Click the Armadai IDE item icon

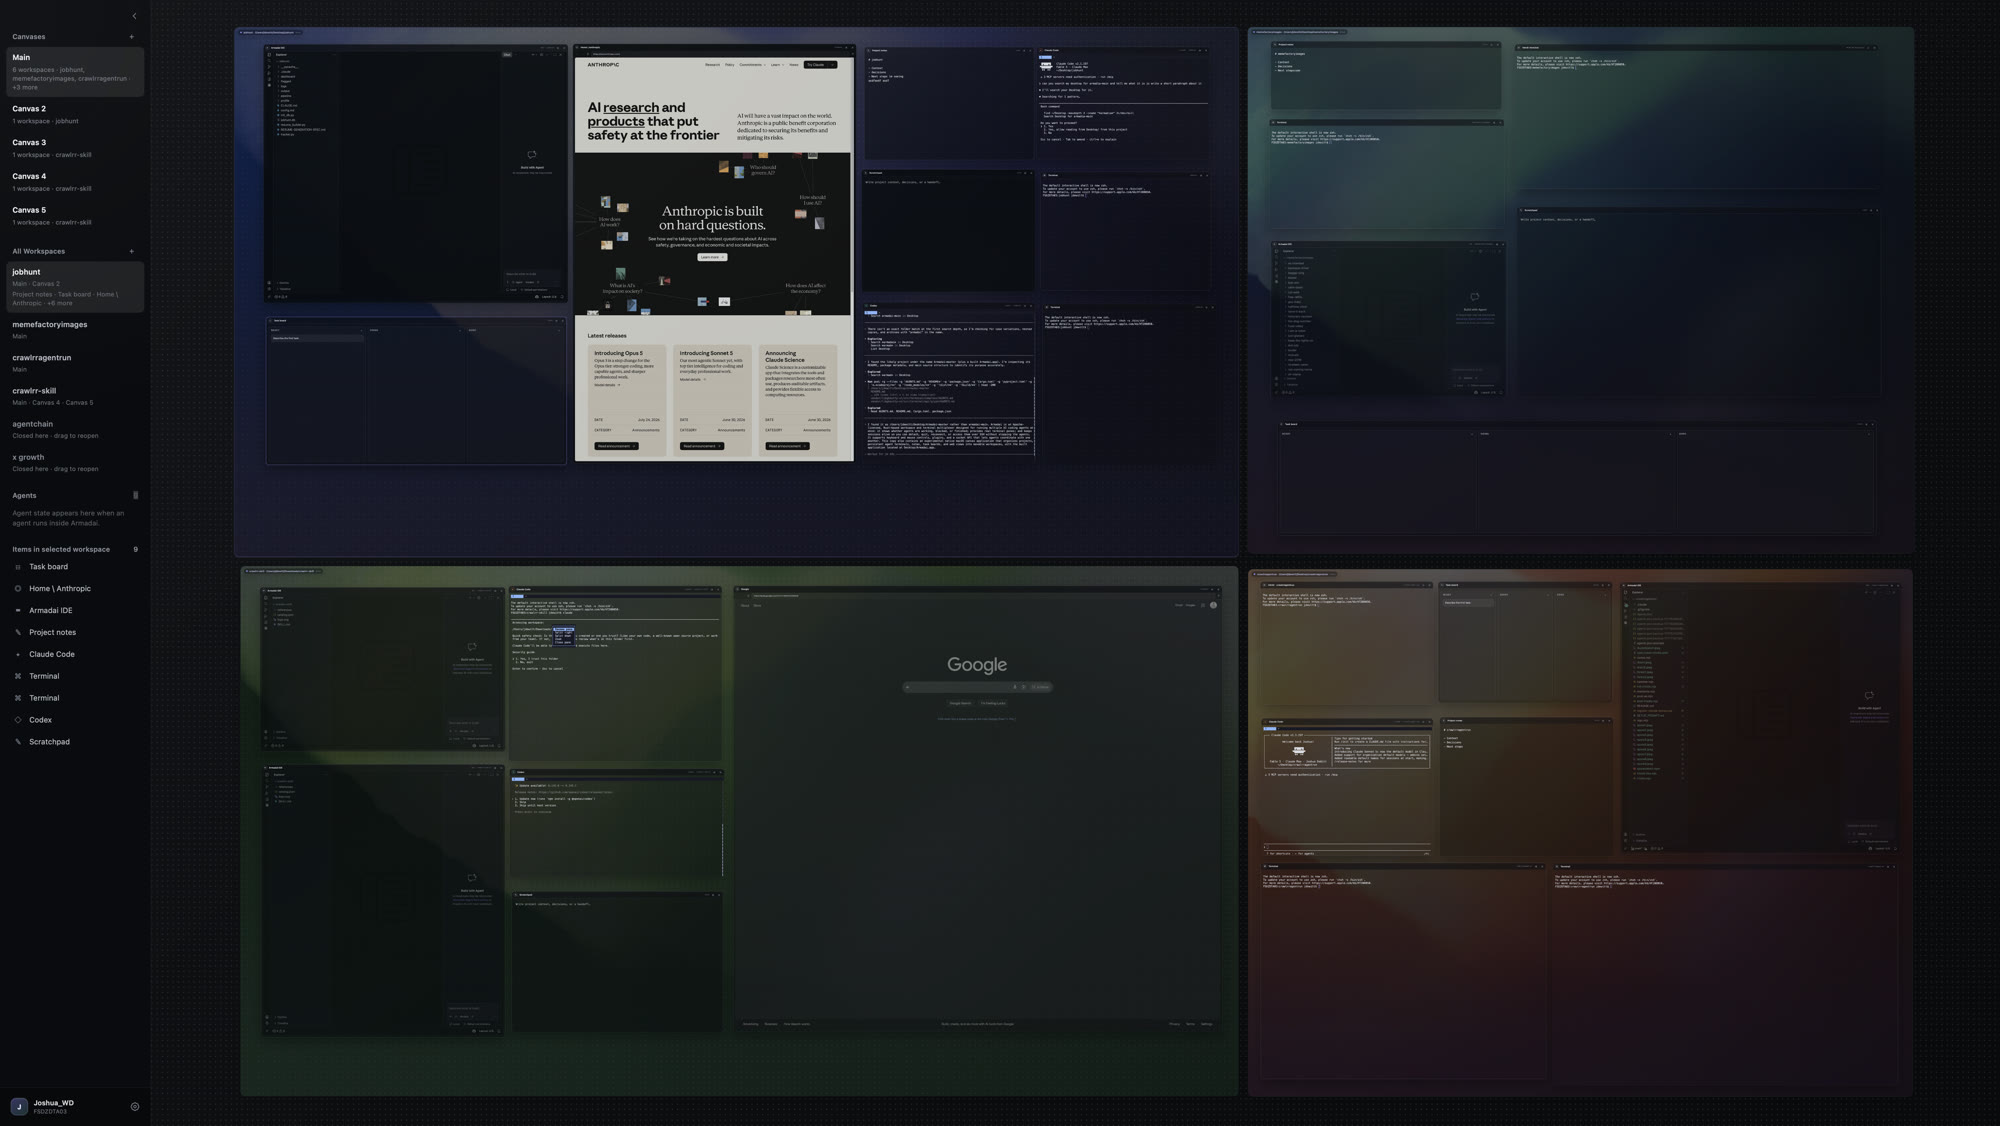(x=18, y=611)
